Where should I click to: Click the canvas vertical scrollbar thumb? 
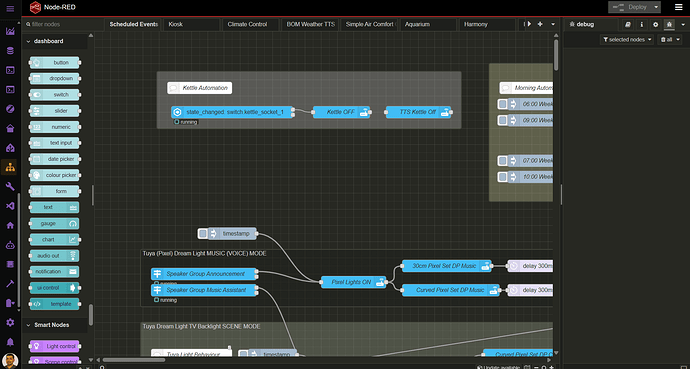pos(556,55)
